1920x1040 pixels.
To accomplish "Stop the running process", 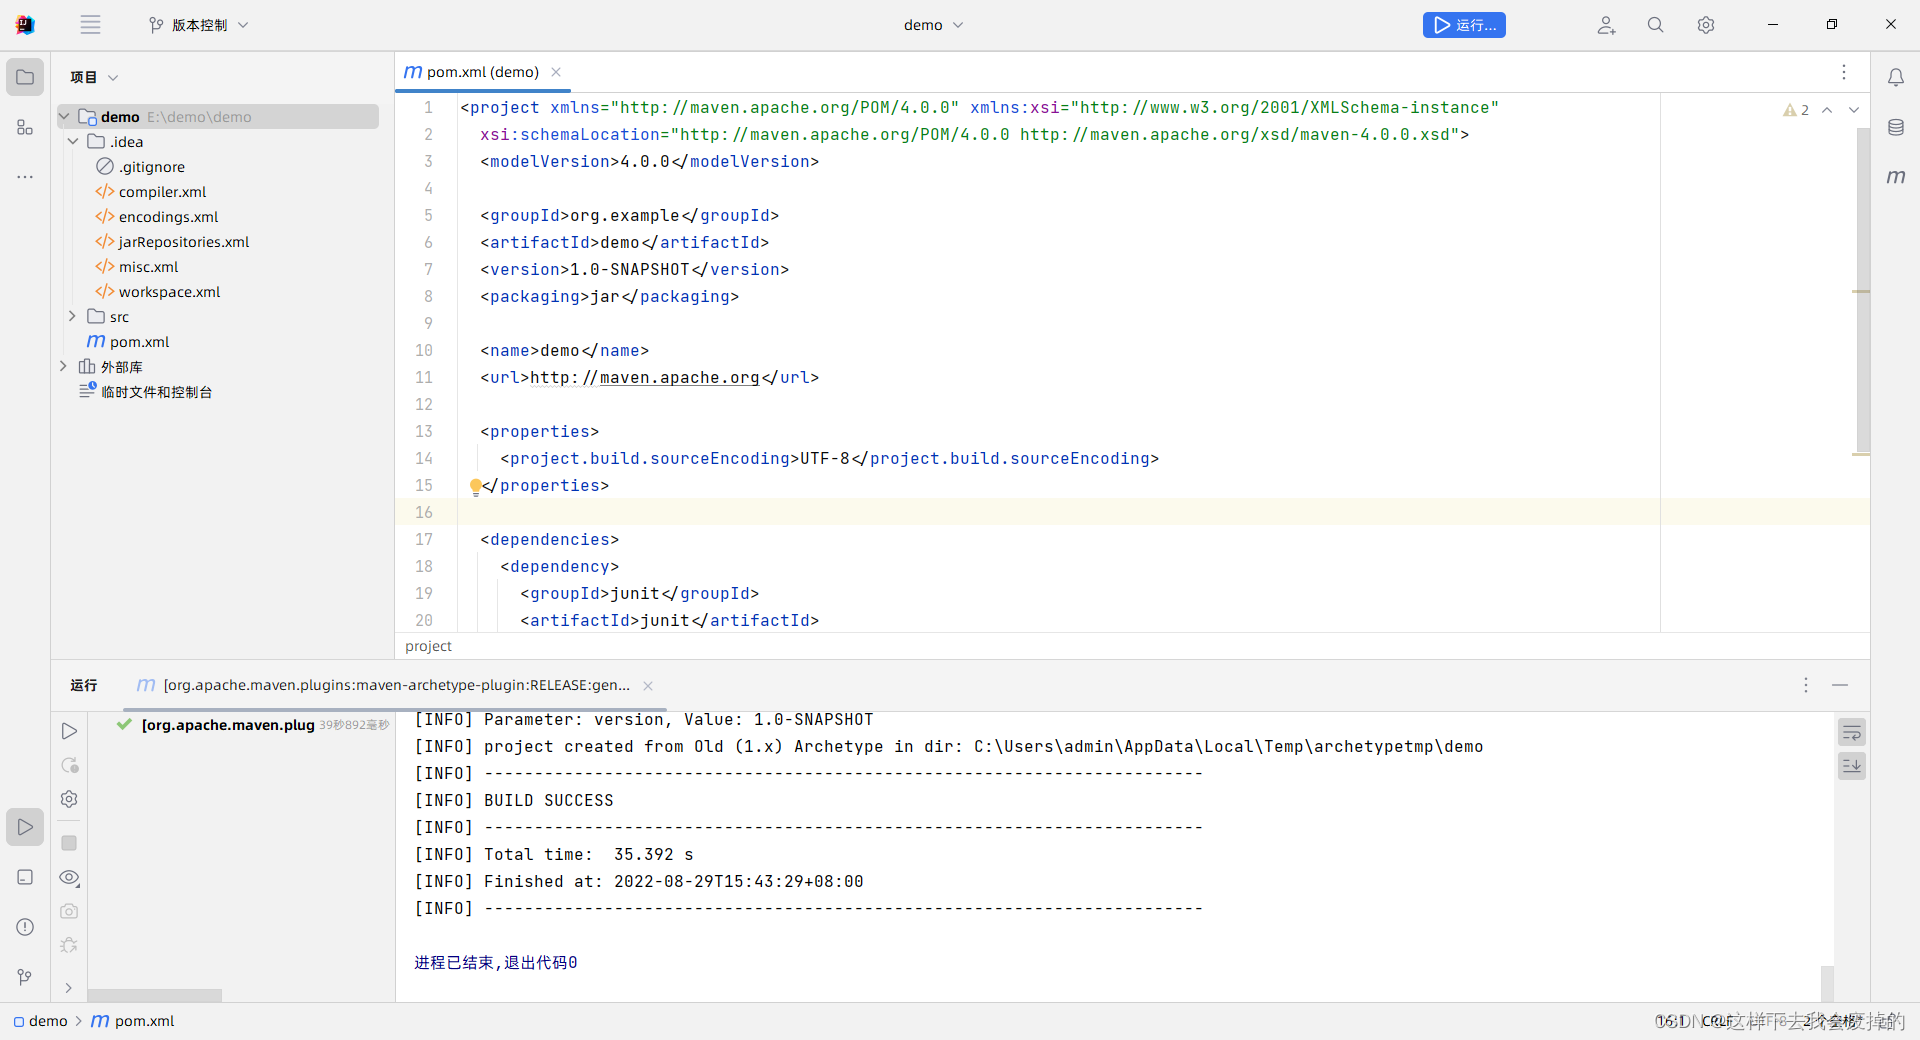I will click(x=69, y=843).
